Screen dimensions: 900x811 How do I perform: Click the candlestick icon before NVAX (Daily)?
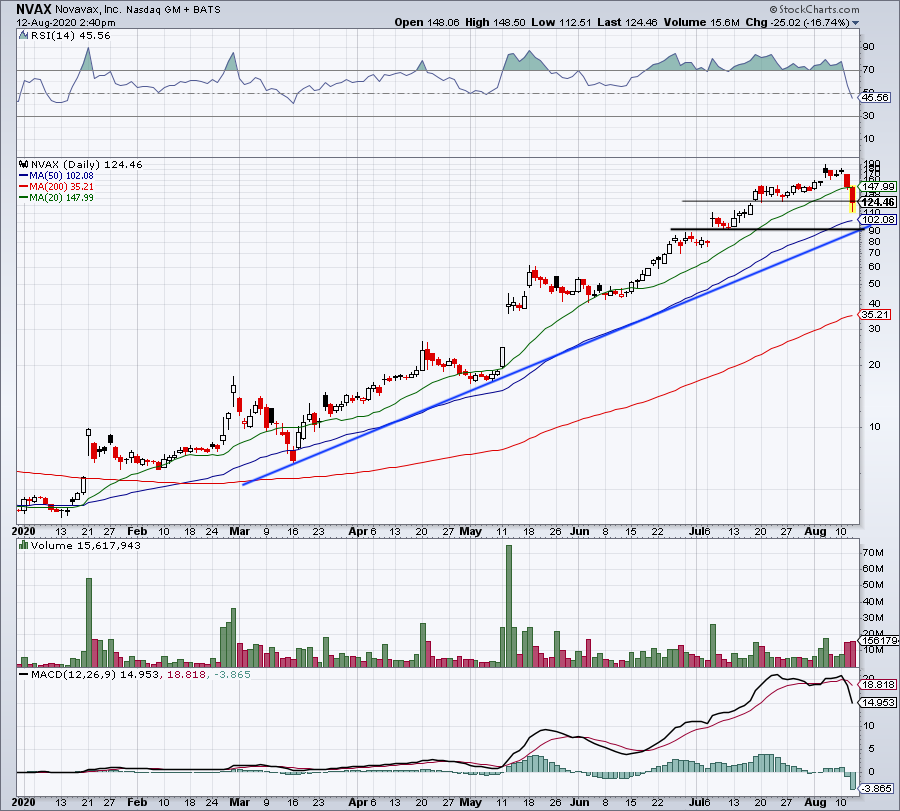[x=24, y=164]
